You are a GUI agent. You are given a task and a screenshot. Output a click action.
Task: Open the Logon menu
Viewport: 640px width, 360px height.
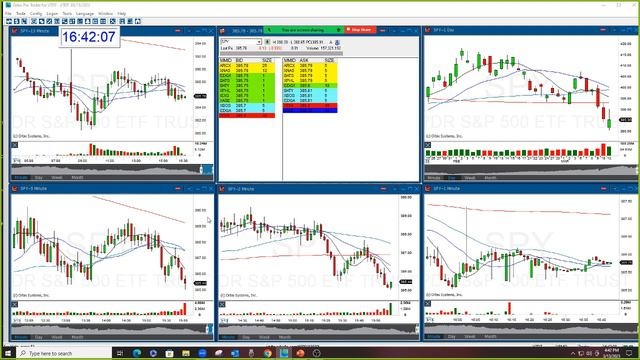52,13
